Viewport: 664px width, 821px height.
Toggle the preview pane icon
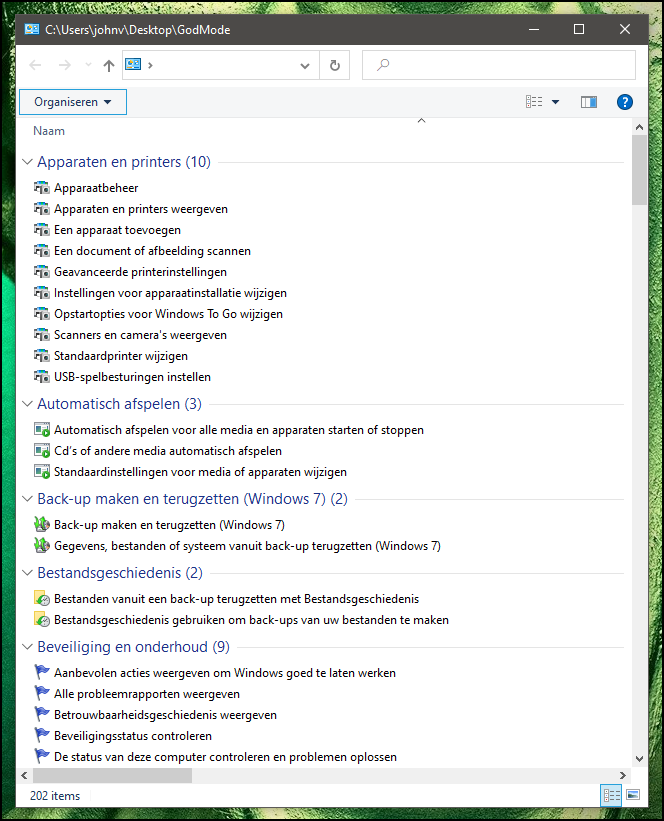(x=589, y=102)
